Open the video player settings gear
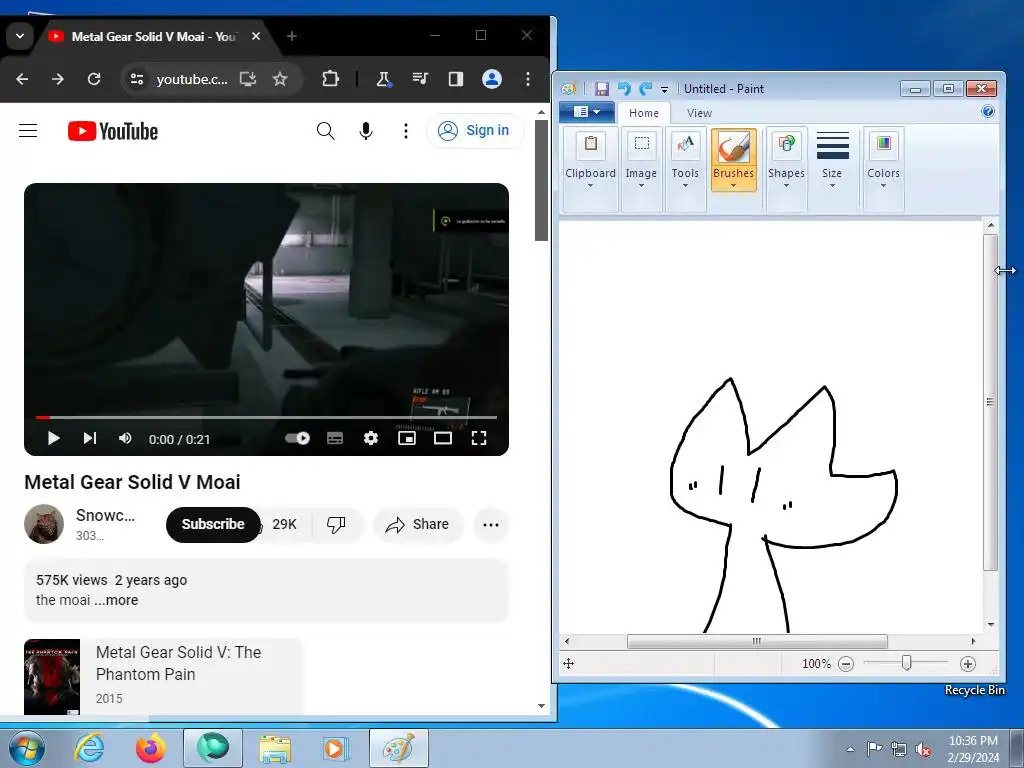 [x=371, y=438]
